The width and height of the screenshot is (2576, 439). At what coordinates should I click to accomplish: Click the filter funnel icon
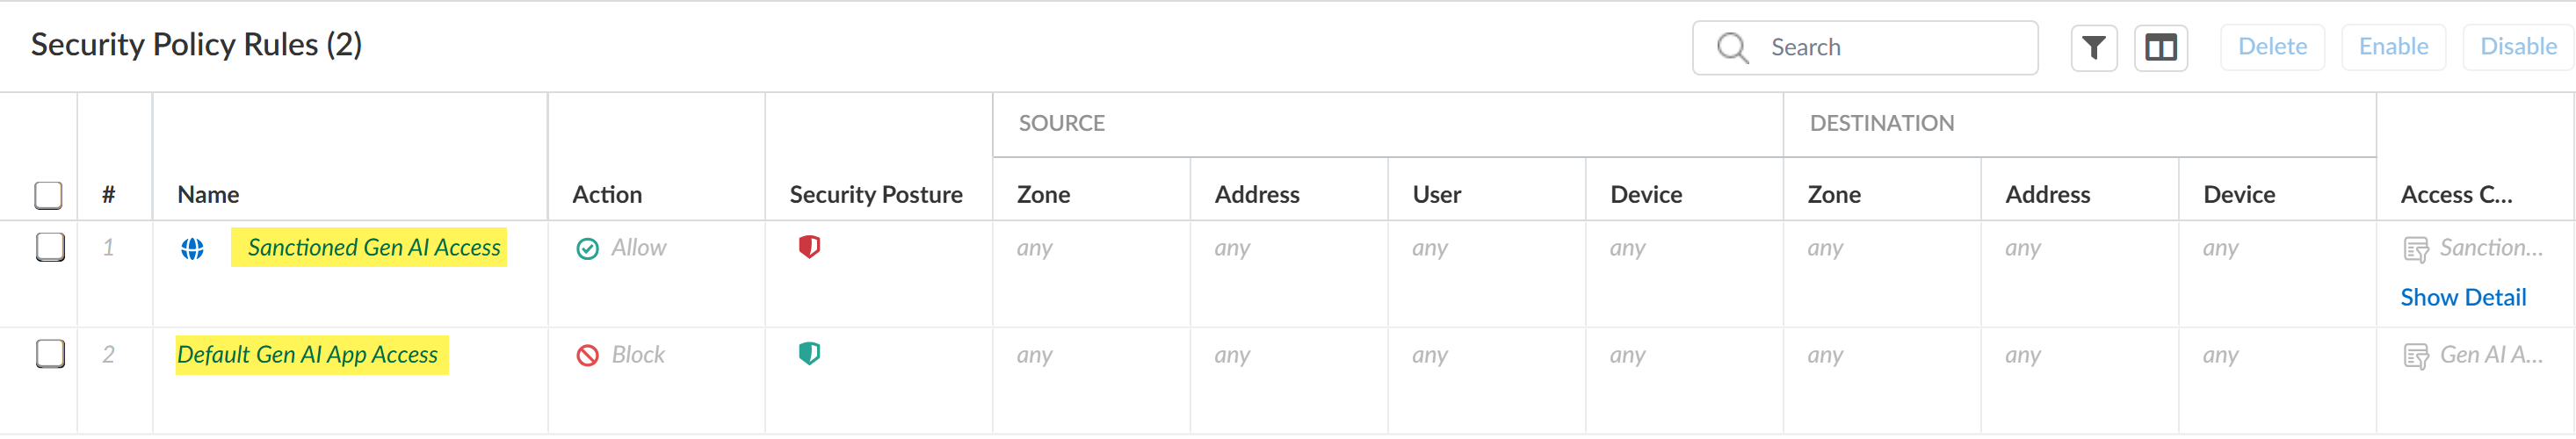[x=2093, y=47]
